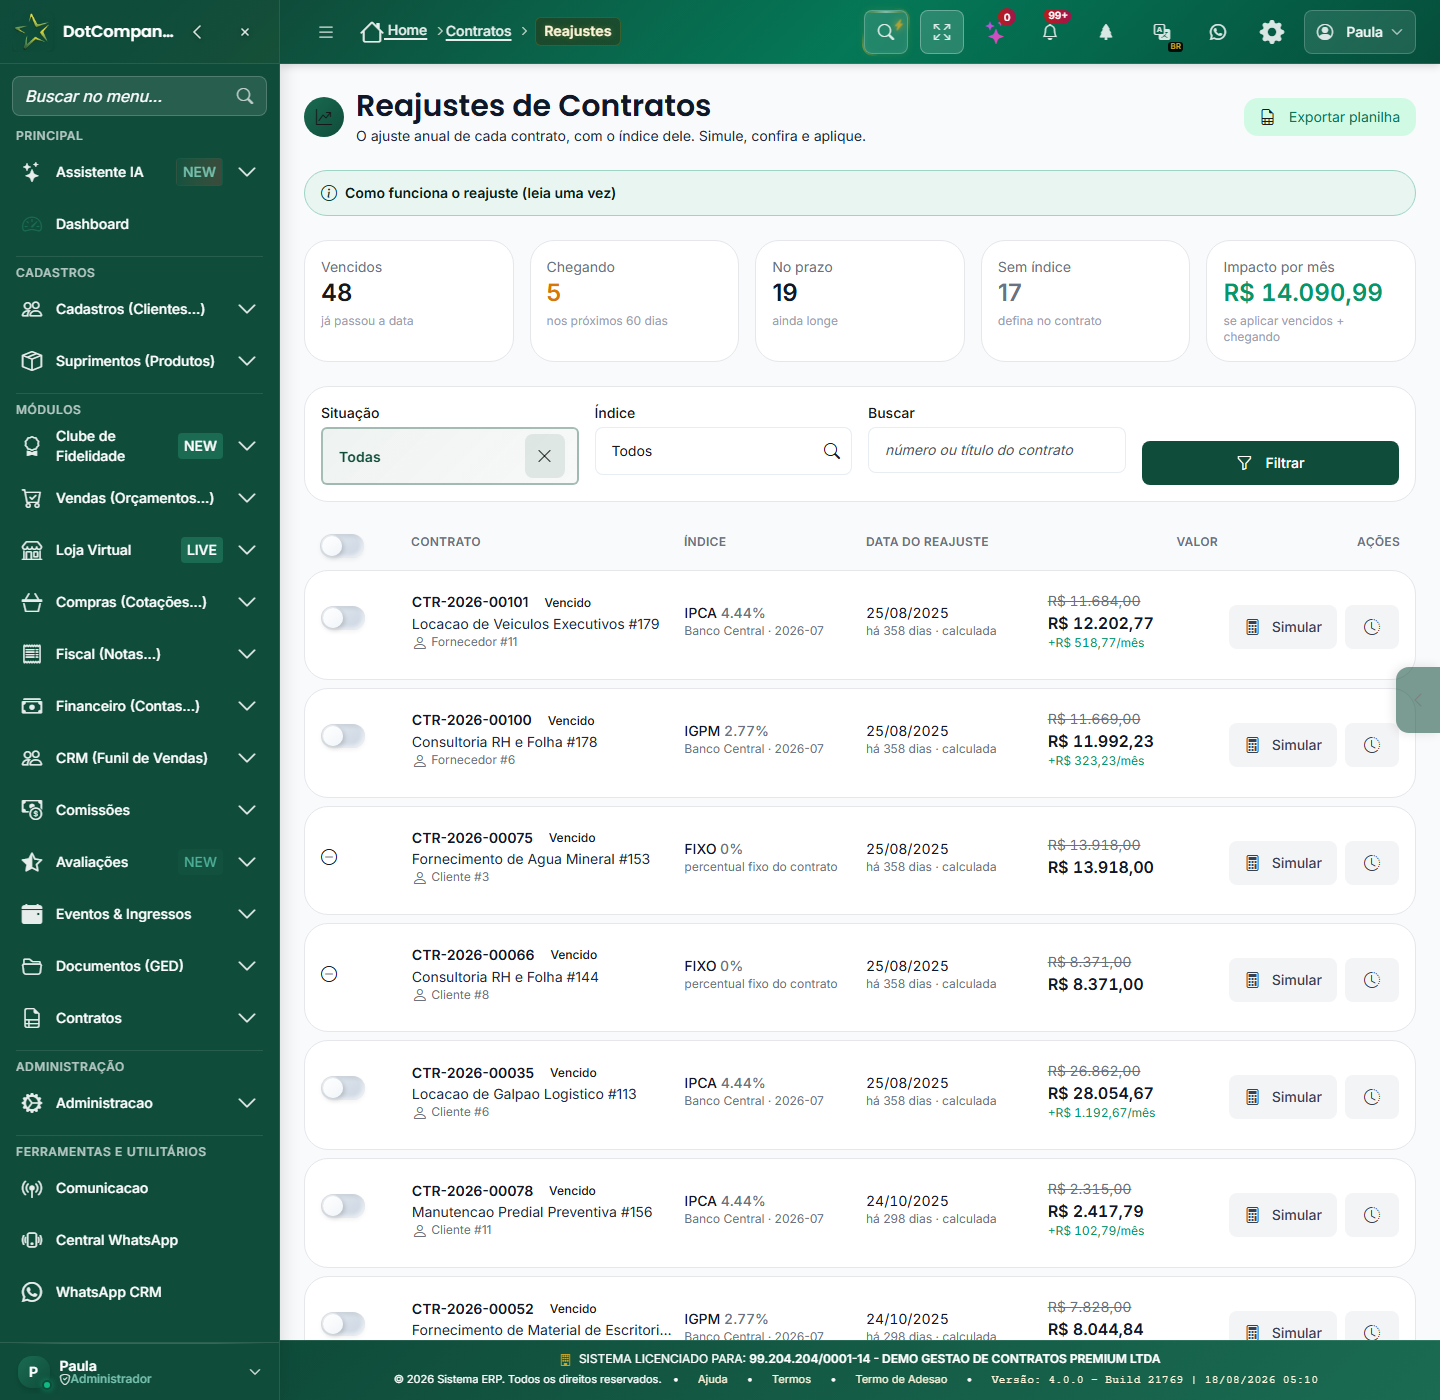Open the settings gear icon
The height and width of the screenshot is (1400, 1440).
tap(1272, 32)
